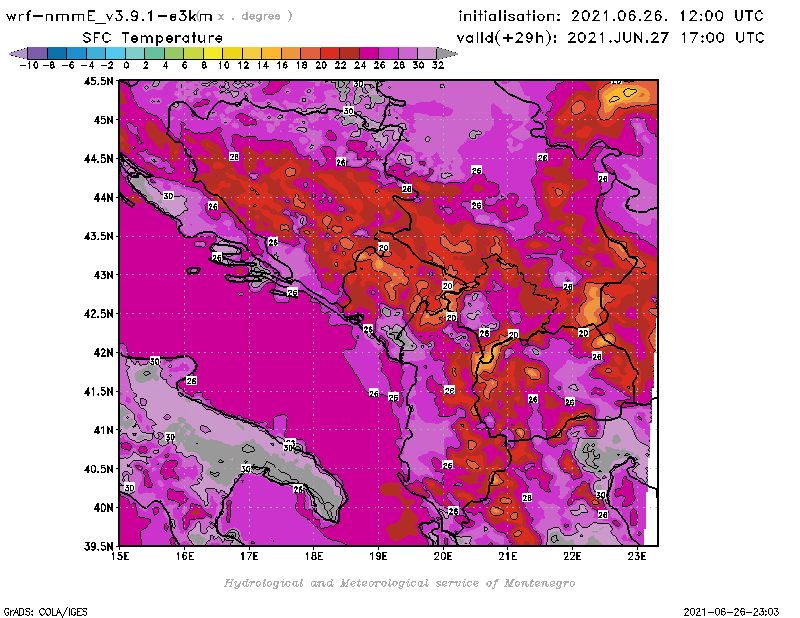This screenshot has width=800, height=618.
Task: Click the 16E longitude axis label
Action: click(x=185, y=556)
